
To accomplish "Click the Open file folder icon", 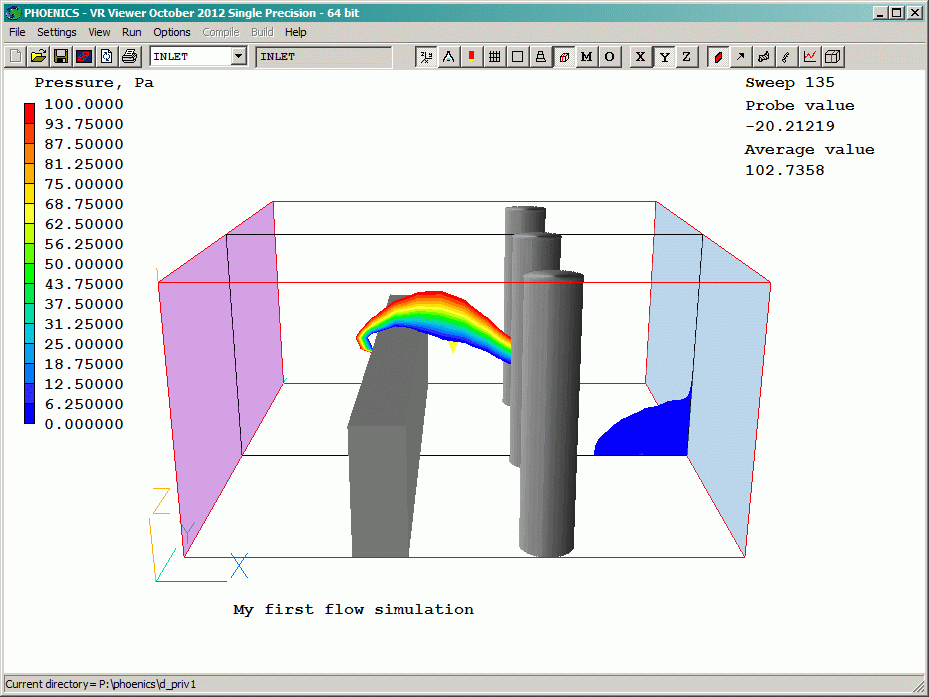I will pyautogui.click(x=39, y=57).
